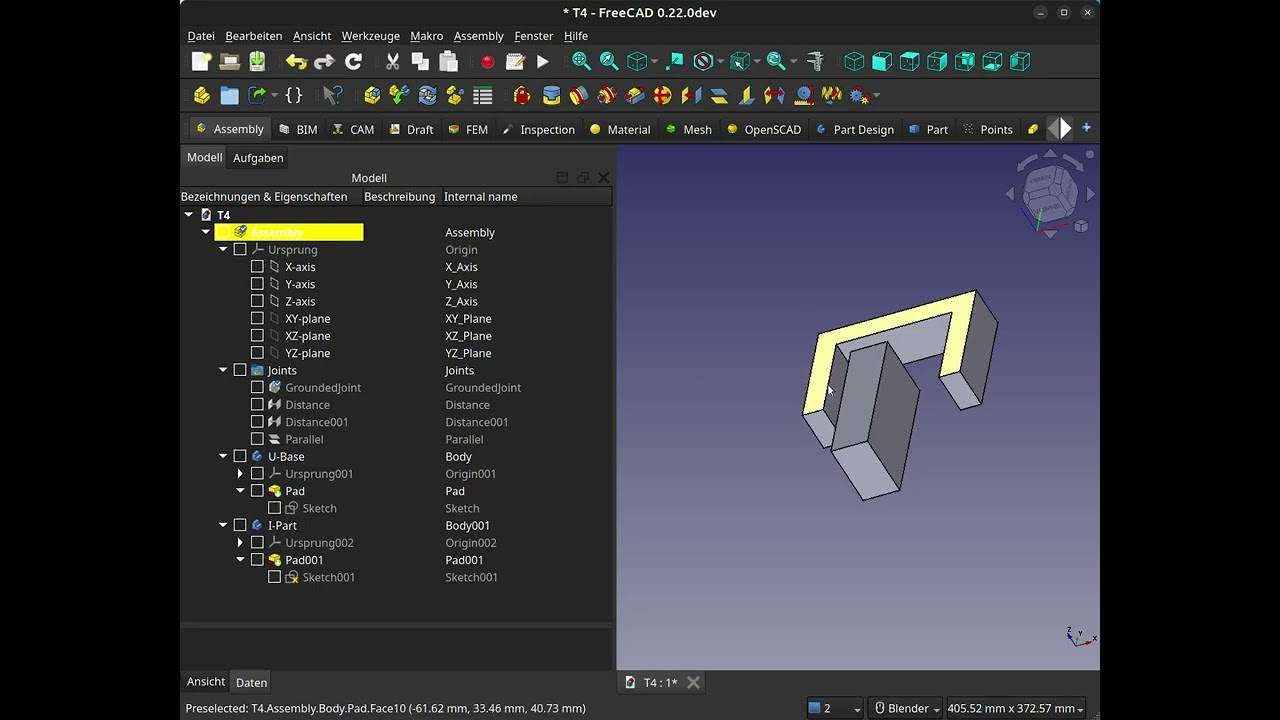
Task: Create fixed joint icon
Action: coord(550,96)
